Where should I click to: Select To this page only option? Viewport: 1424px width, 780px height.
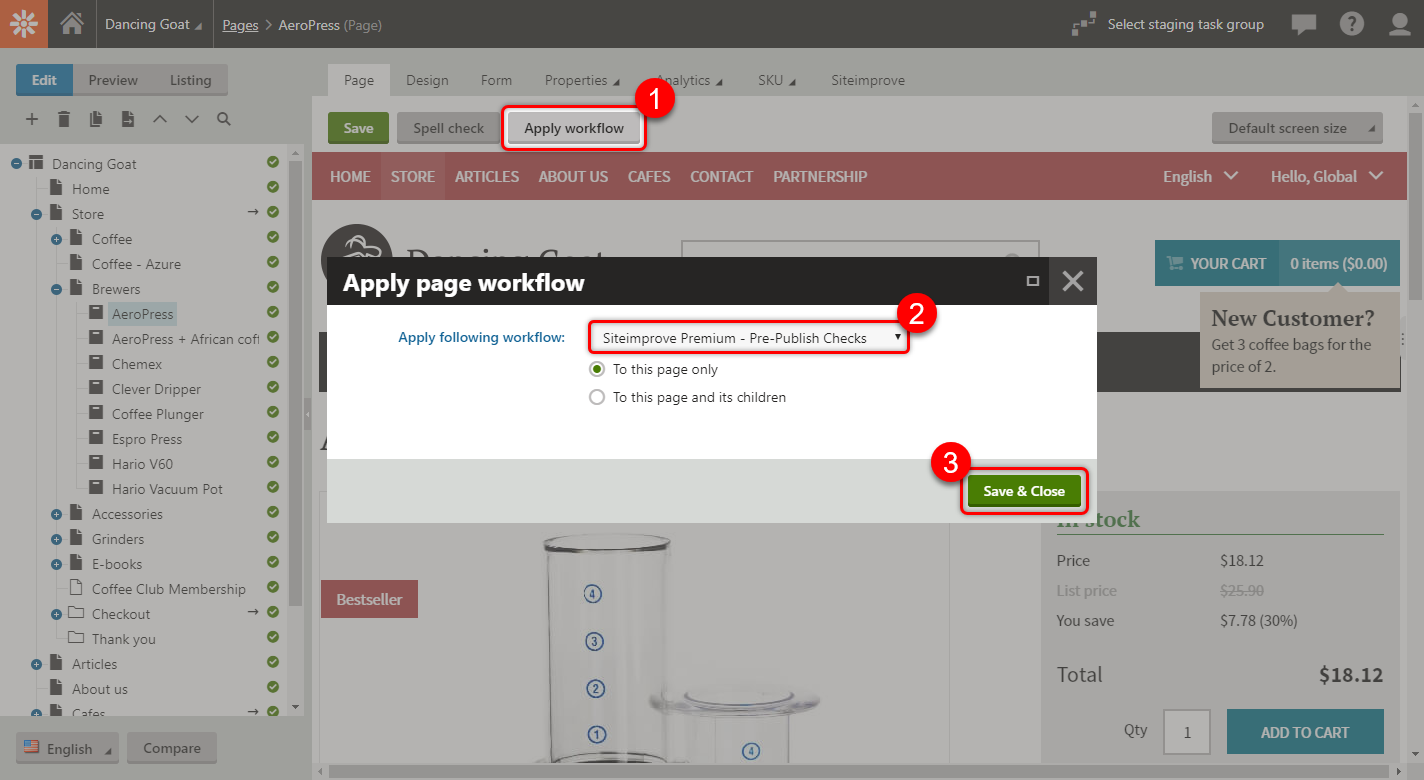point(597,369)
